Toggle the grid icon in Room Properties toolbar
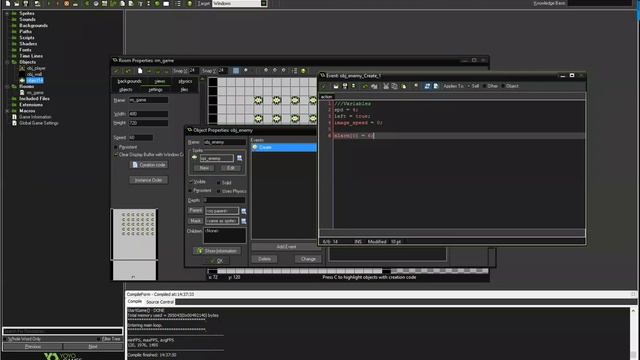Viewport: 640px width, 360px height. [x=236, y=71]
